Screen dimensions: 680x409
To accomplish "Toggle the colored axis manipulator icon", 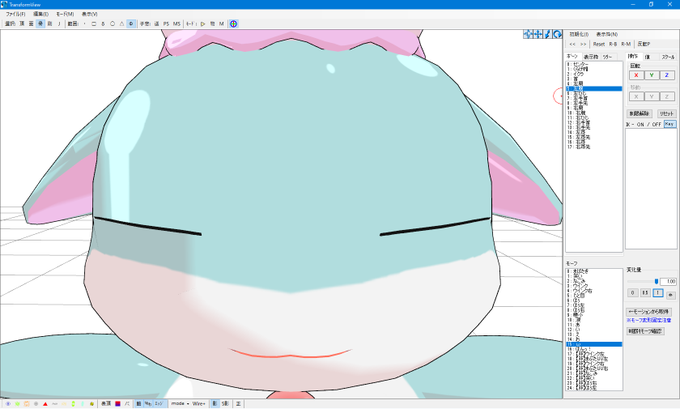I will point(233,24).
